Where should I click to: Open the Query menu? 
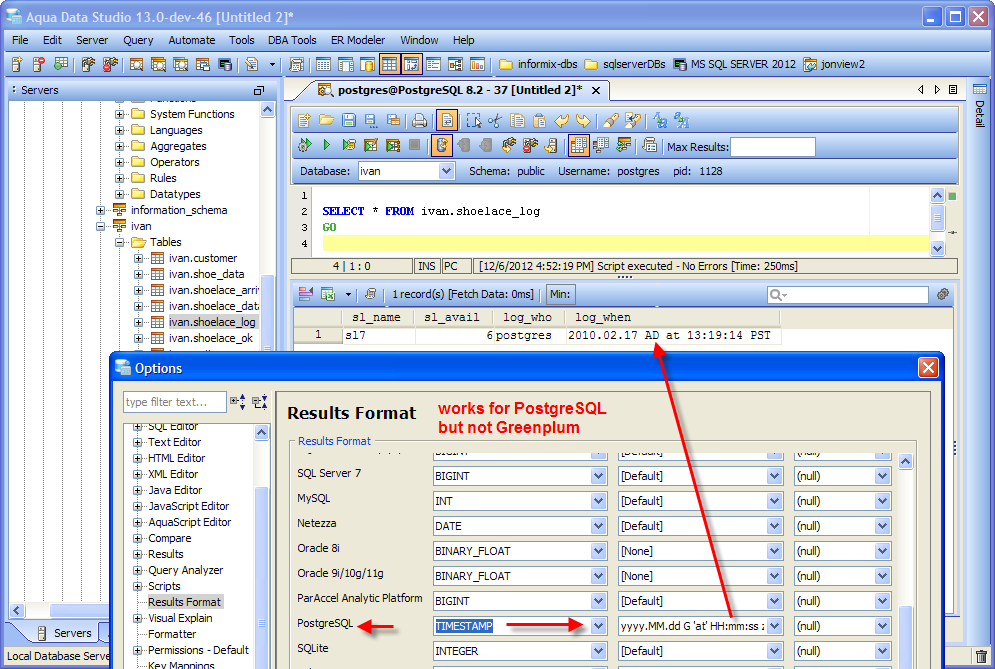click(x=138, y=40)
